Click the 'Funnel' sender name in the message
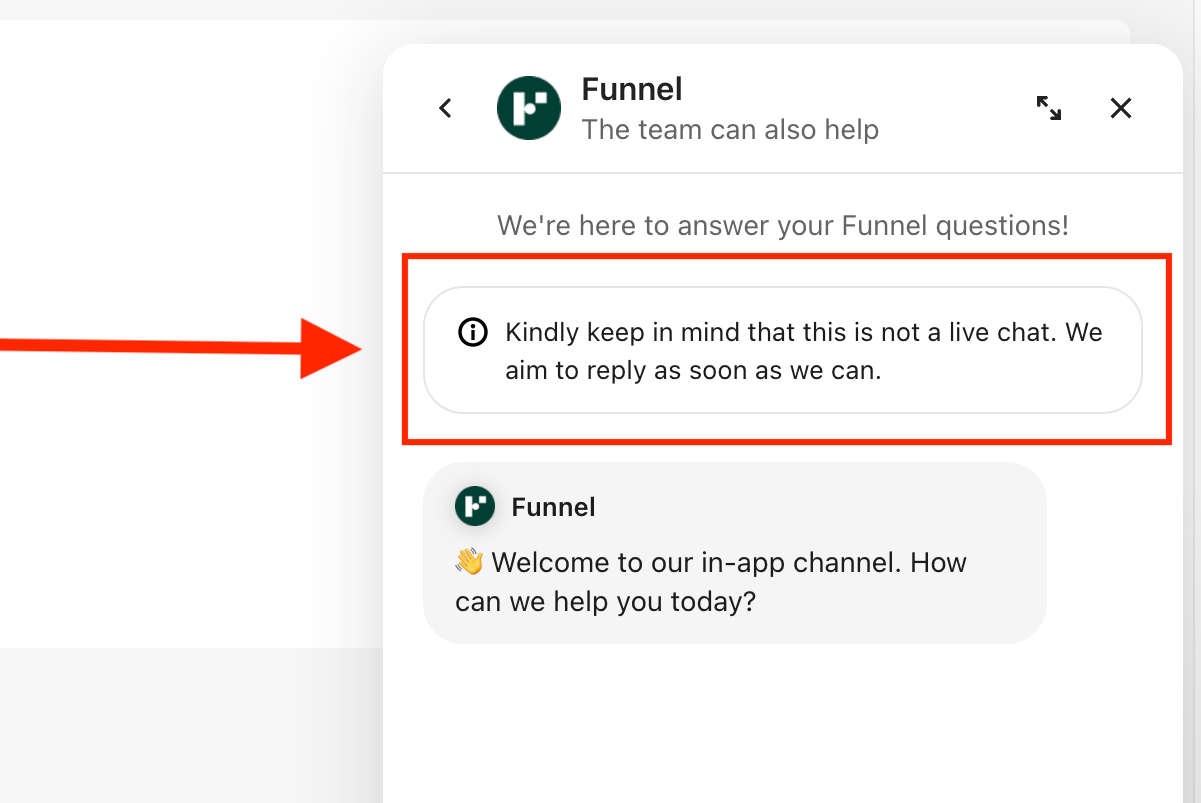Viewport: 1201px width, 803px height. click(553, 506)
